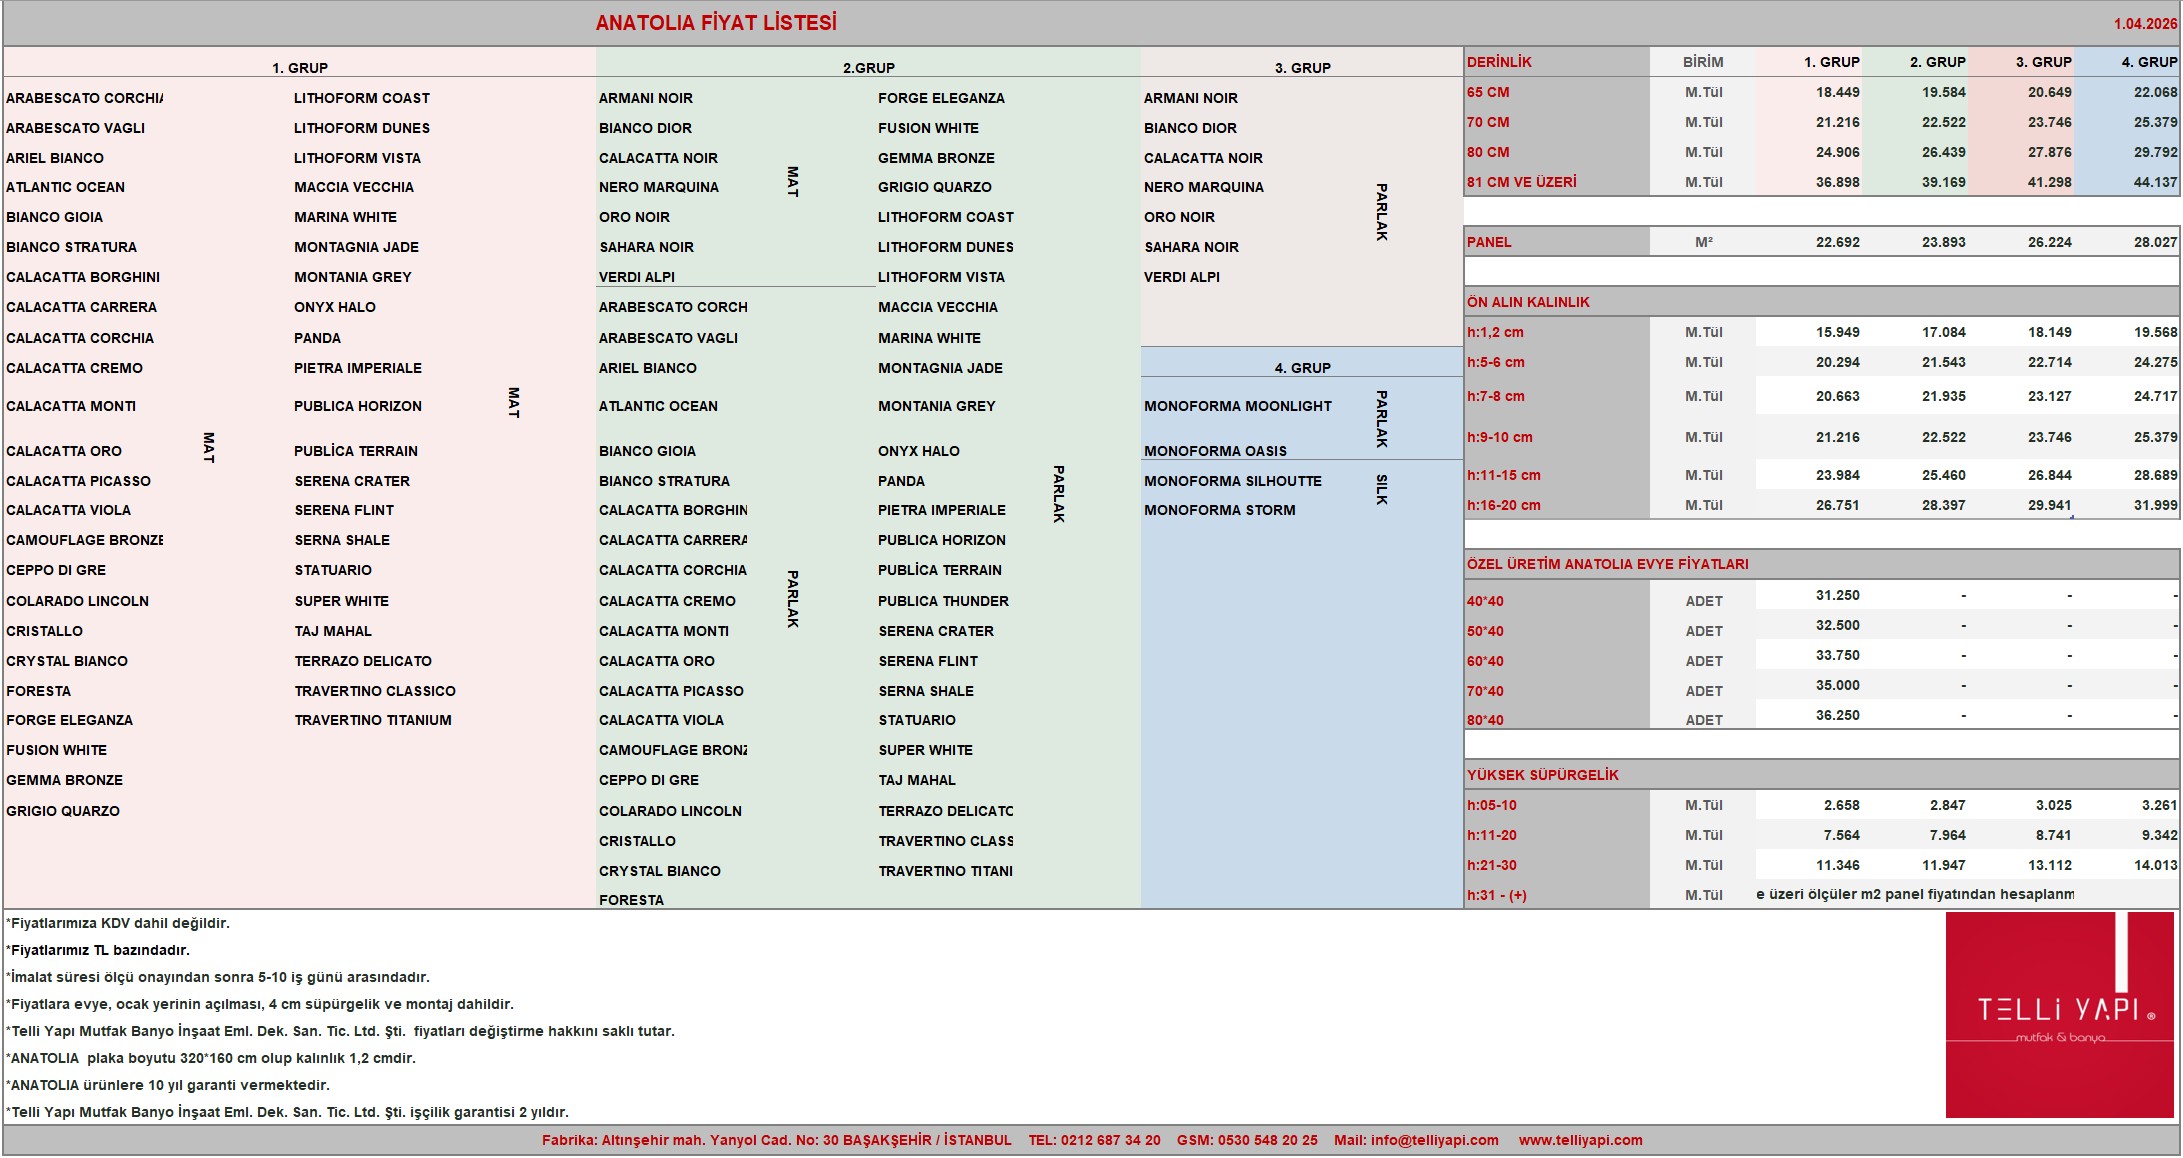2183x1158 pixels.
Task: Click the 'BİRİM' column header
Action: 1703,62
